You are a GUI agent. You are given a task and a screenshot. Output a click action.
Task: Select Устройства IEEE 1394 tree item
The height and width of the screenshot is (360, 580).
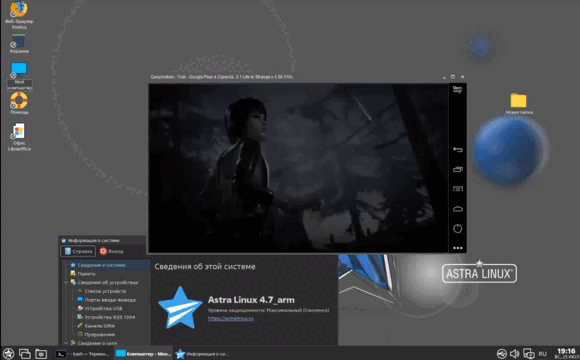tap(106, 317)
